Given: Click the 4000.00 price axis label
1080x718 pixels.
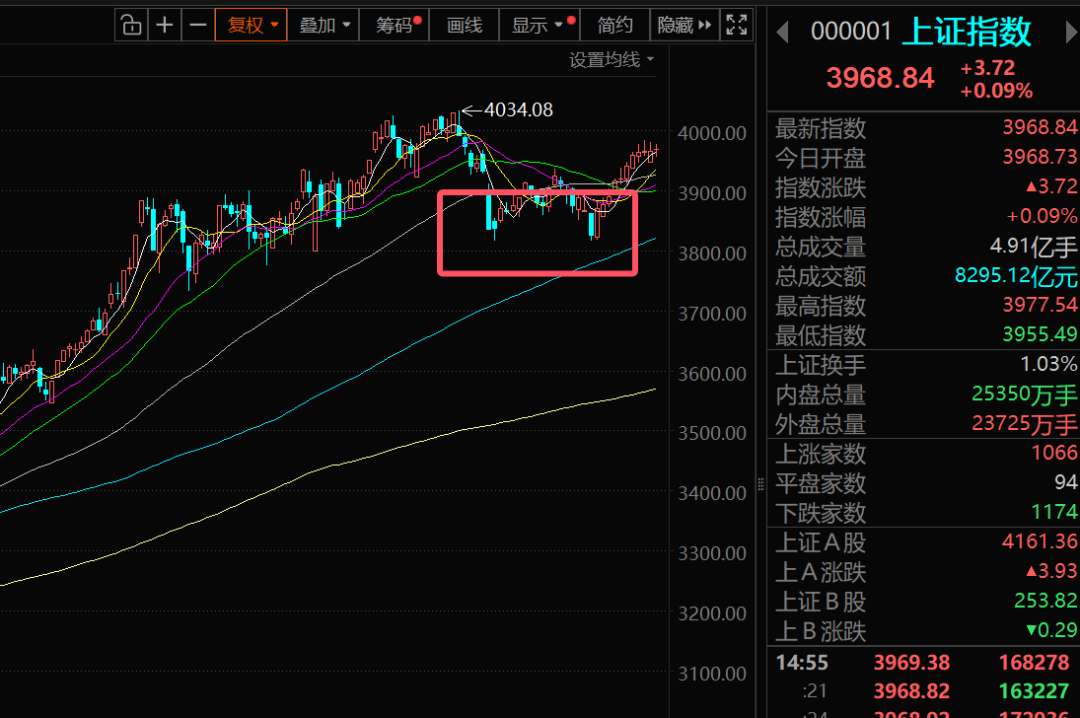Looking at the screenshot, I should click(x=712, y=133).
